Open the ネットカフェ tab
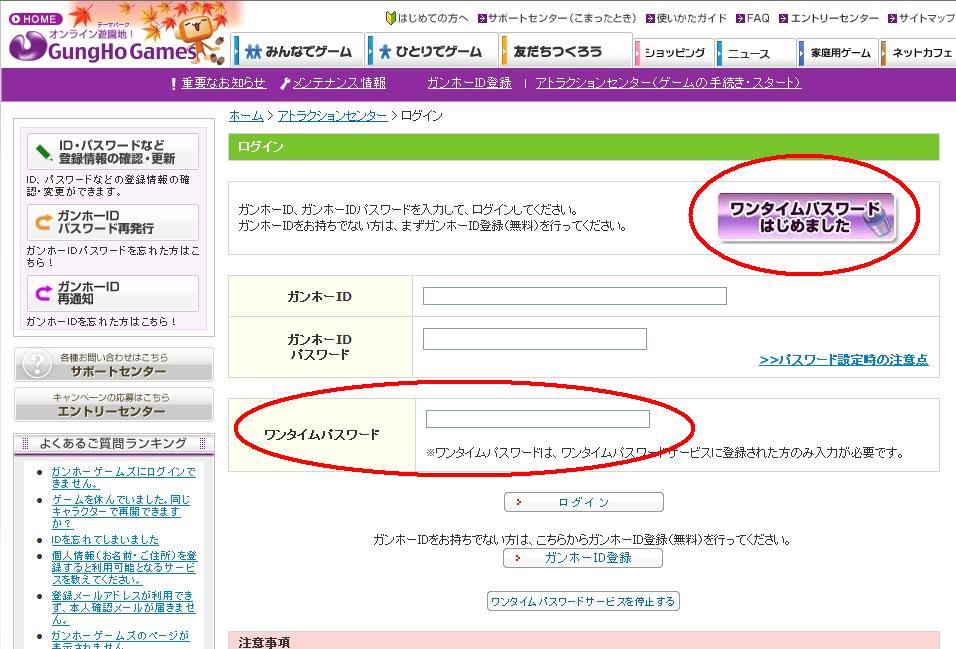This screenshot has width=956, height=649. [918, 53]
